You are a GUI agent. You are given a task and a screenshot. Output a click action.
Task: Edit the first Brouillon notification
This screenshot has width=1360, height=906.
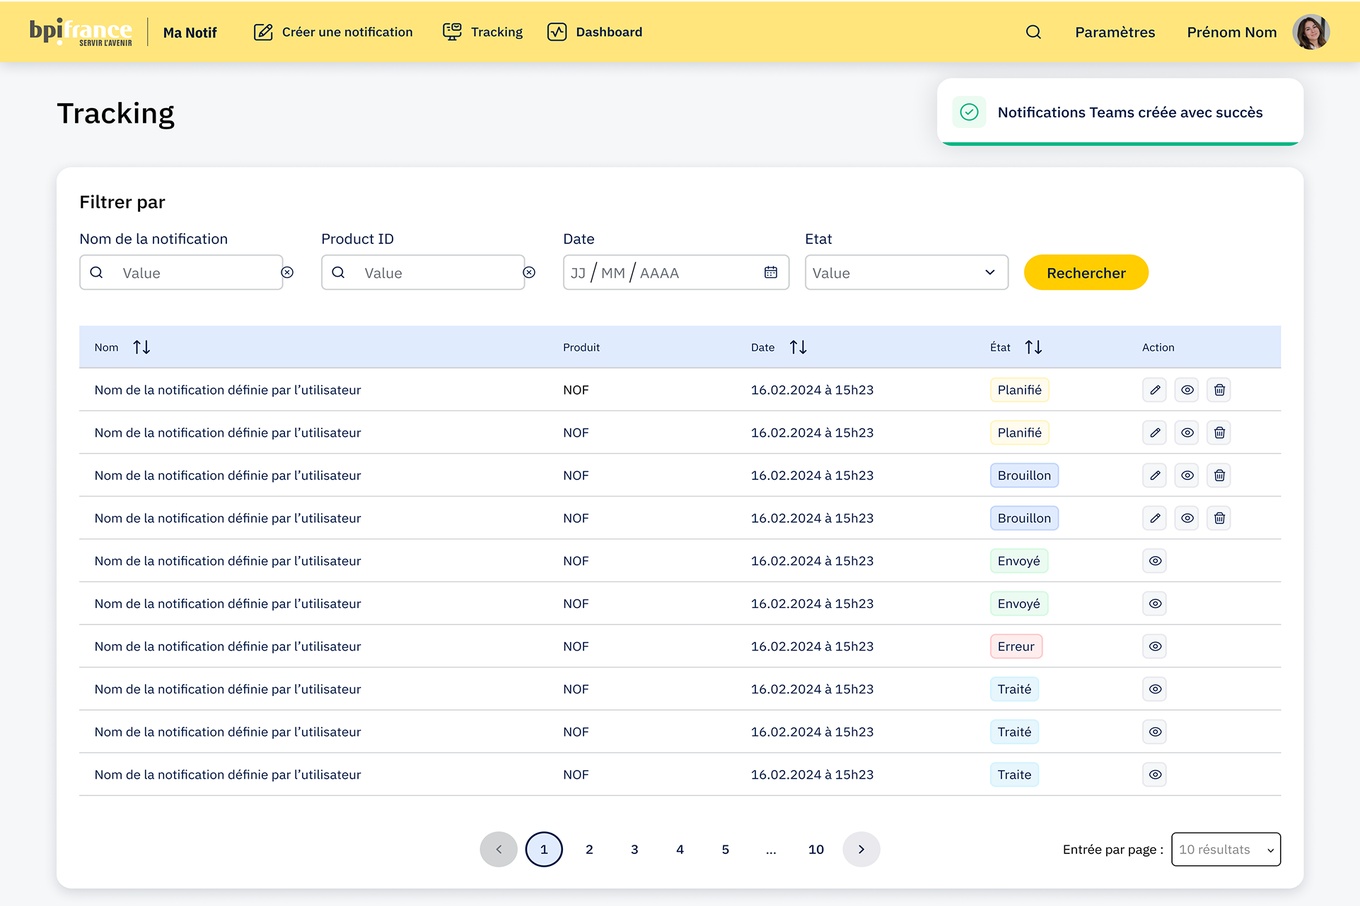(1155, 475)
